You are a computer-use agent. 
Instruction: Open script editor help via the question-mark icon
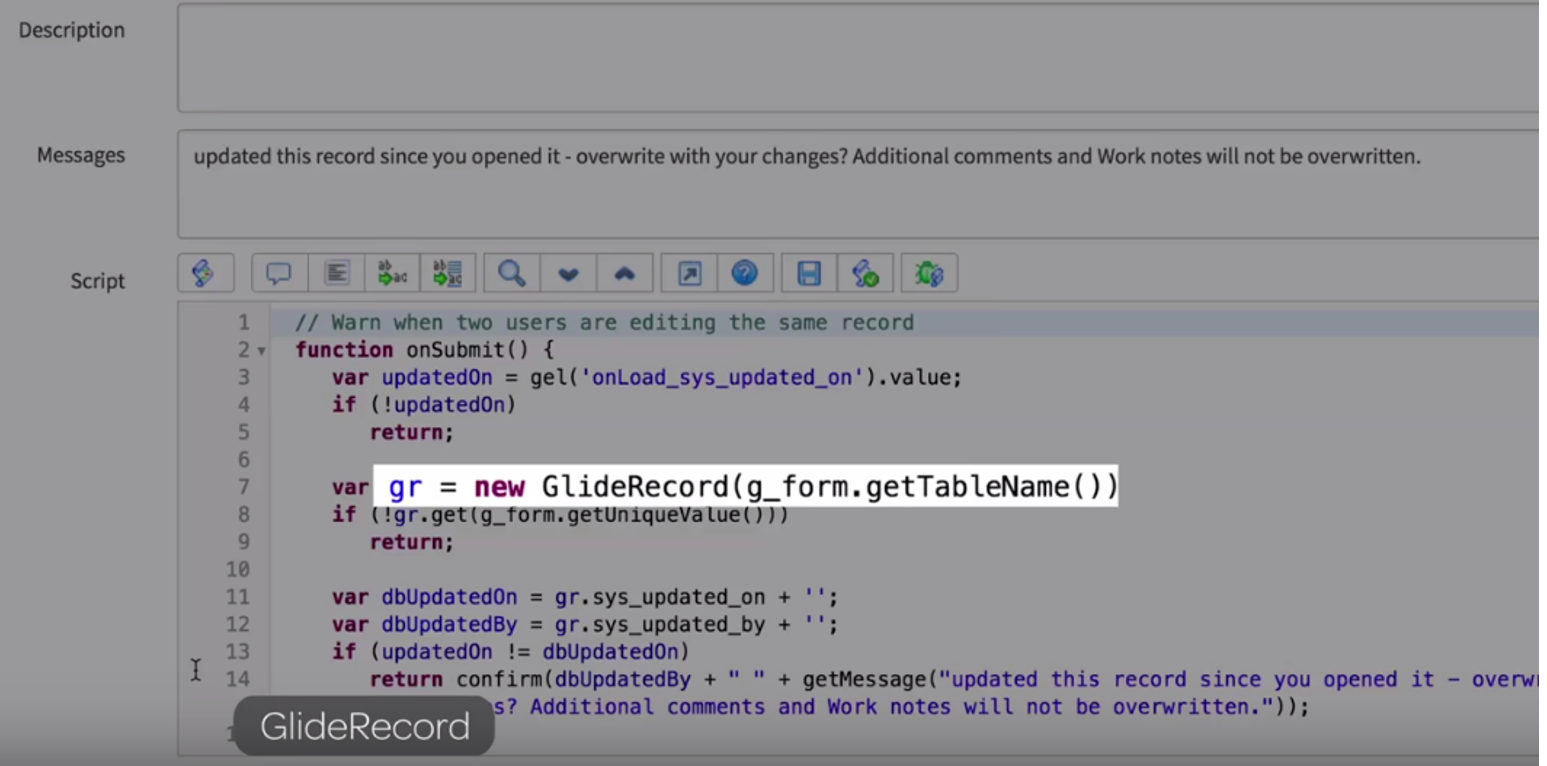coord(746,272)
